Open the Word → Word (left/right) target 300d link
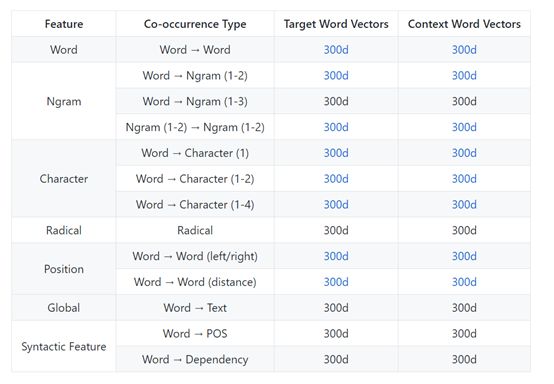 336,256
